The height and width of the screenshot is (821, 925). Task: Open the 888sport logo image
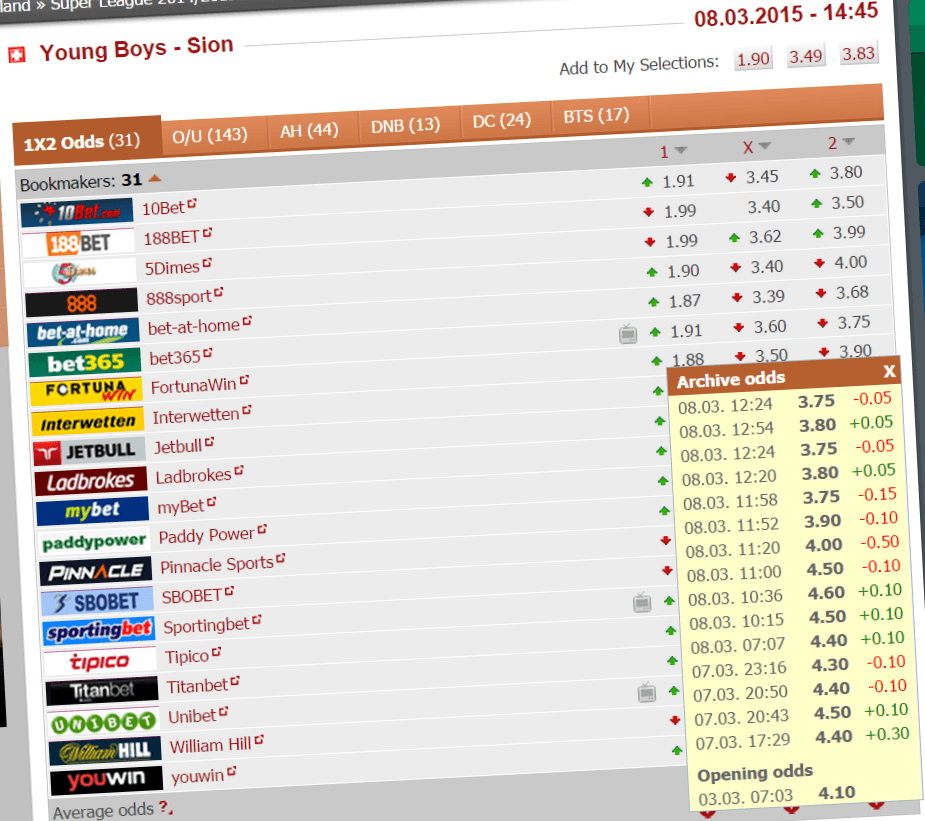81,303
